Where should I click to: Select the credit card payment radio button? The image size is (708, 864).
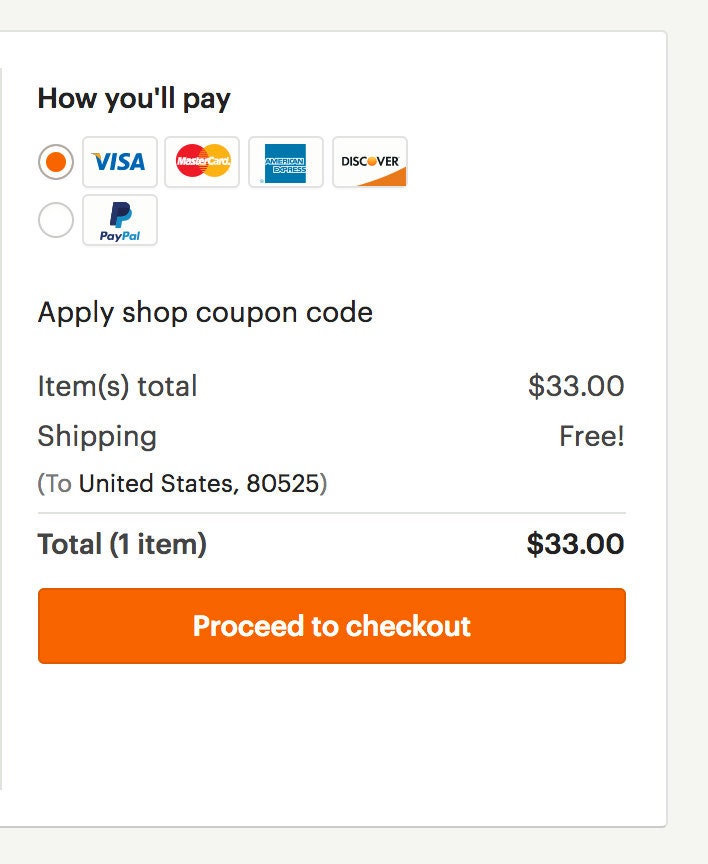pyautogui.click(x=56, y=162)
